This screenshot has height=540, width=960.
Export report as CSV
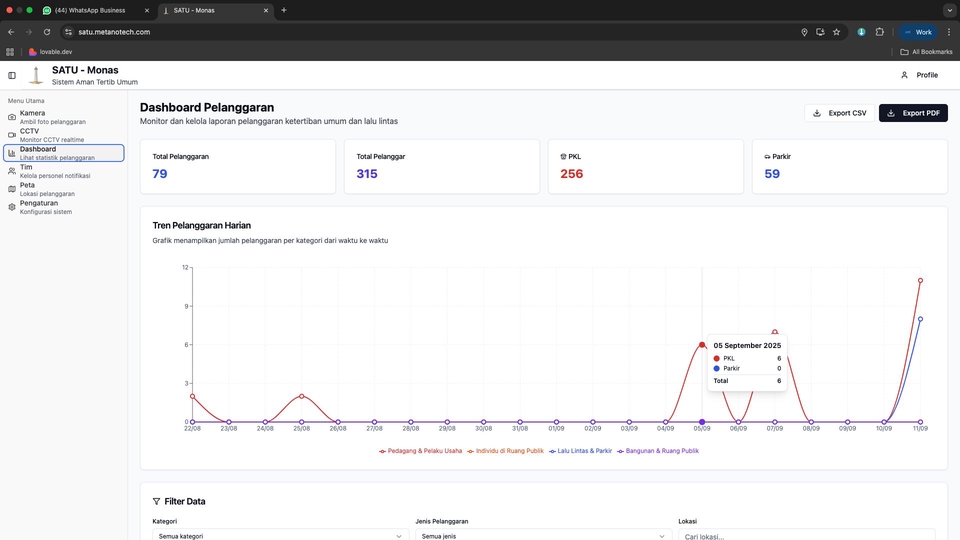839,113
